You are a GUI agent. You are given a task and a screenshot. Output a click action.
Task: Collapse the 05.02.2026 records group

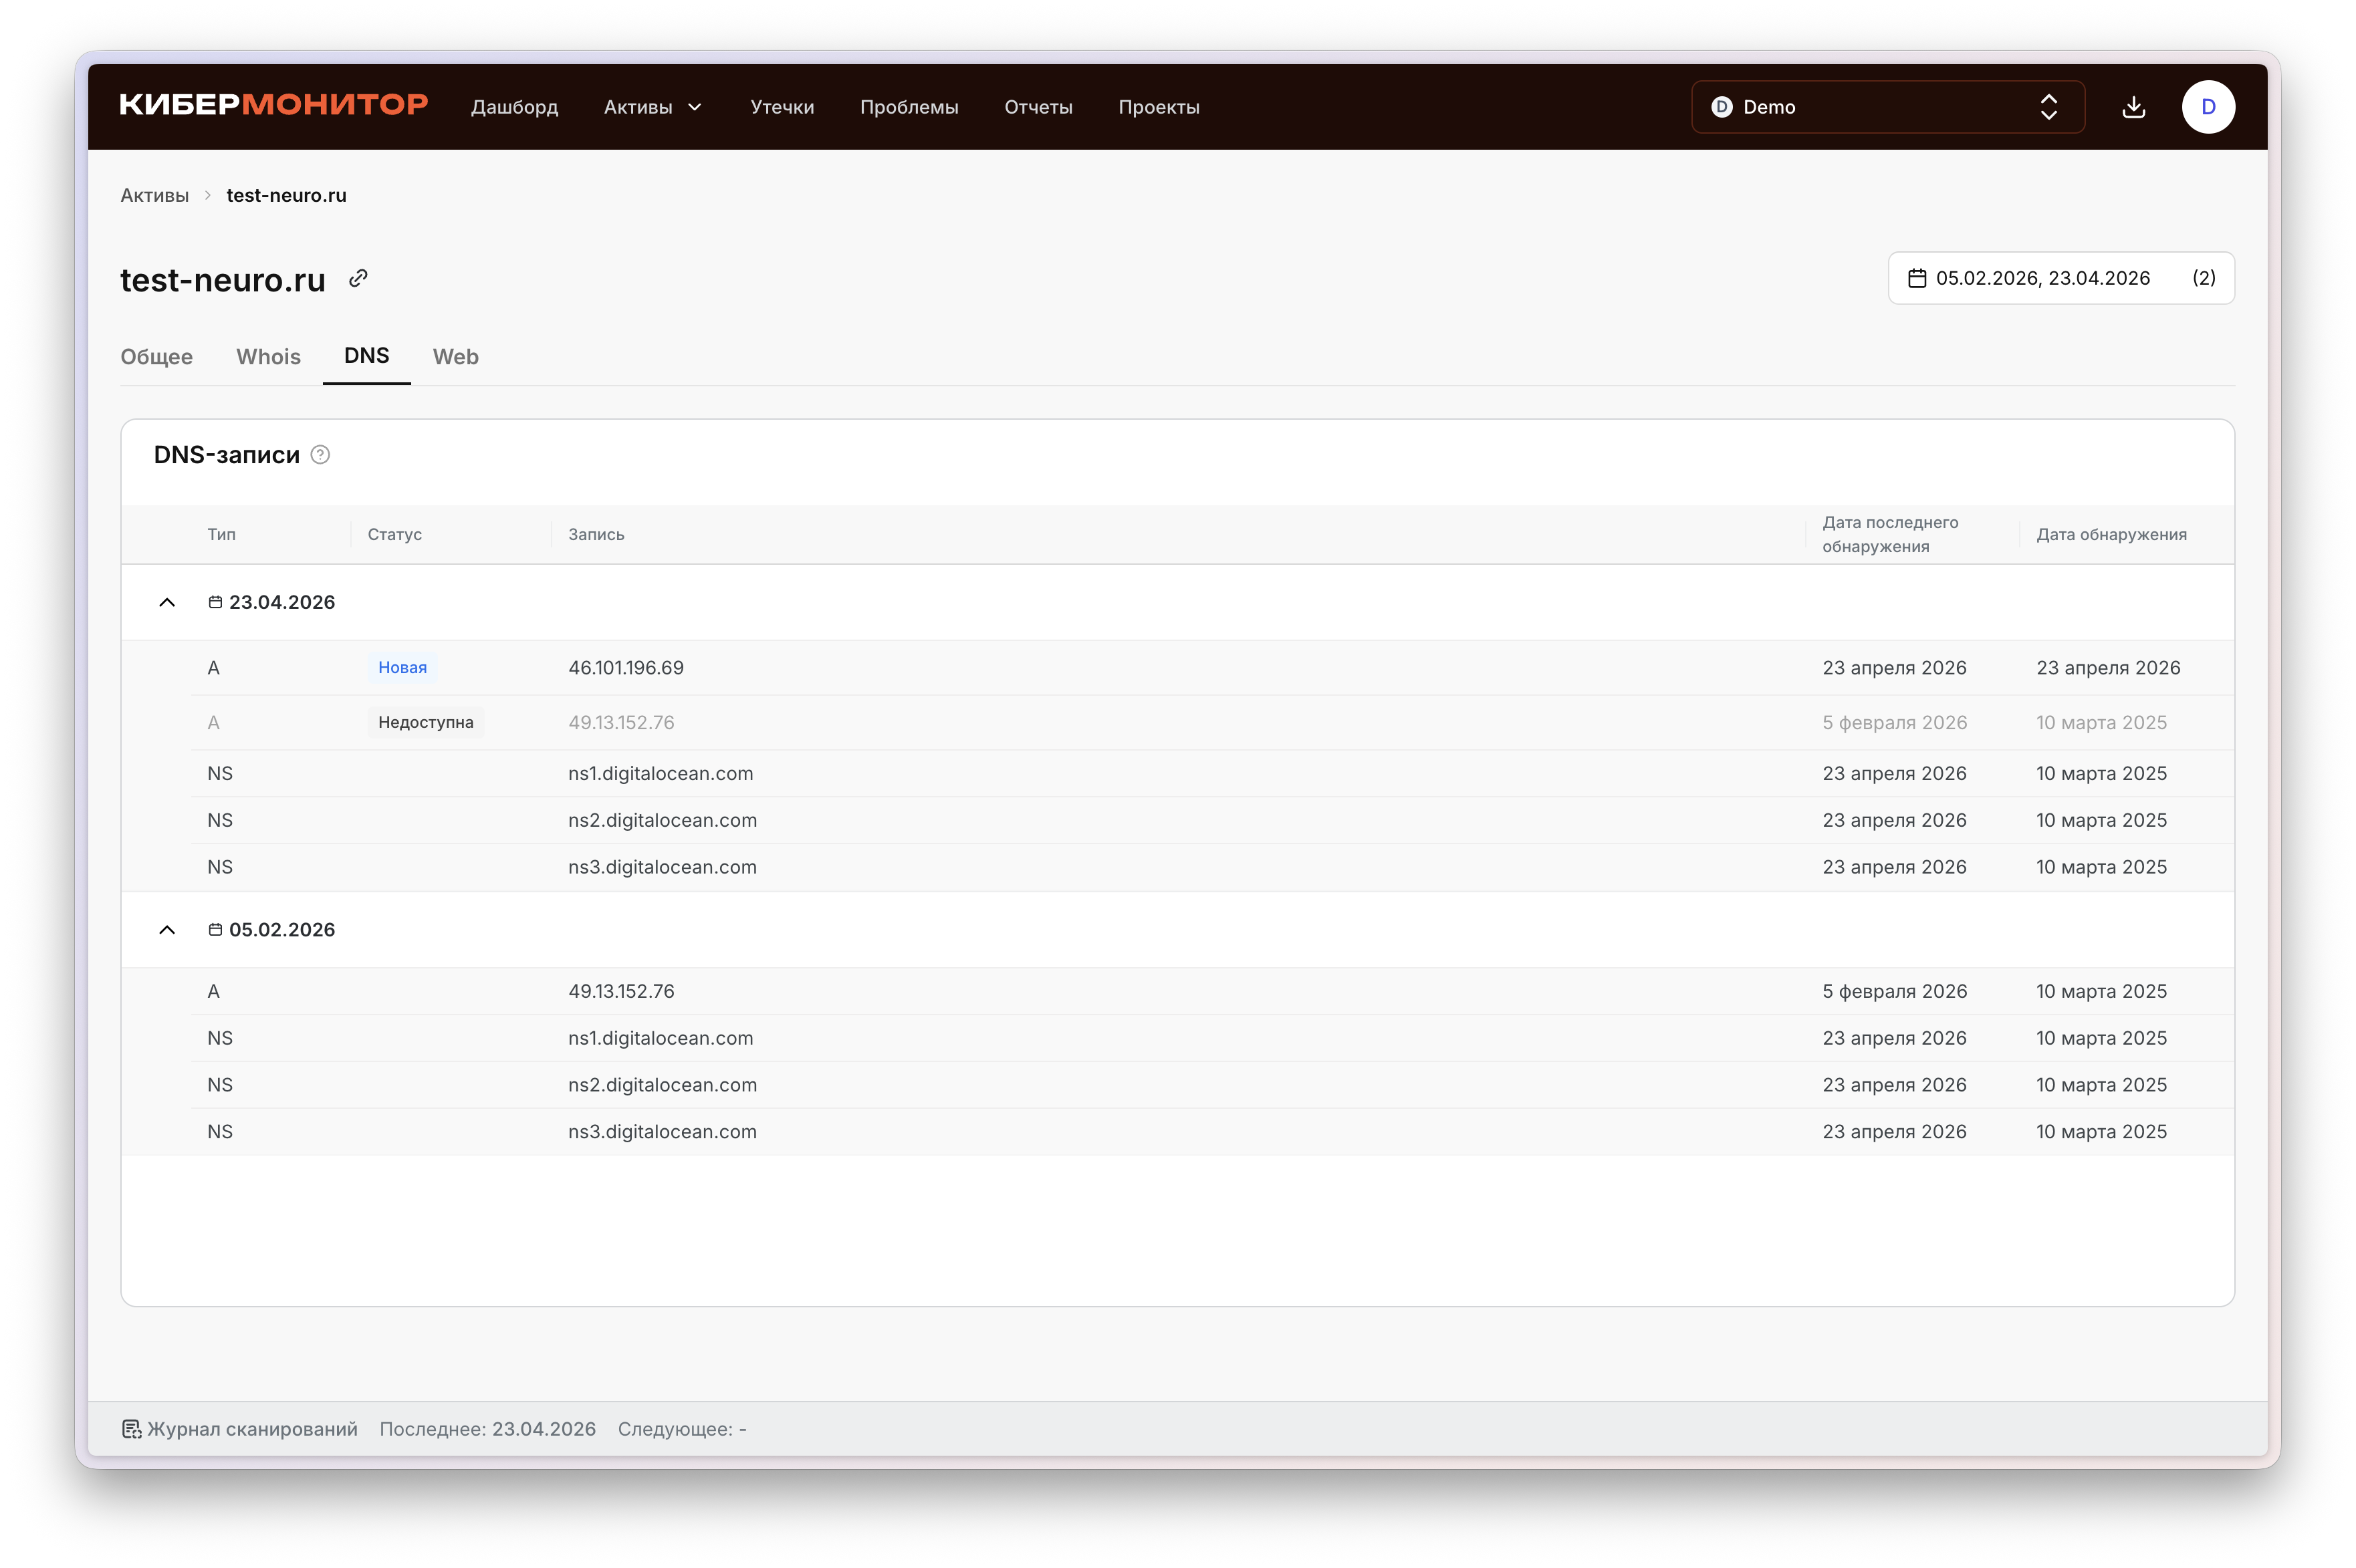tap(167, 930)
